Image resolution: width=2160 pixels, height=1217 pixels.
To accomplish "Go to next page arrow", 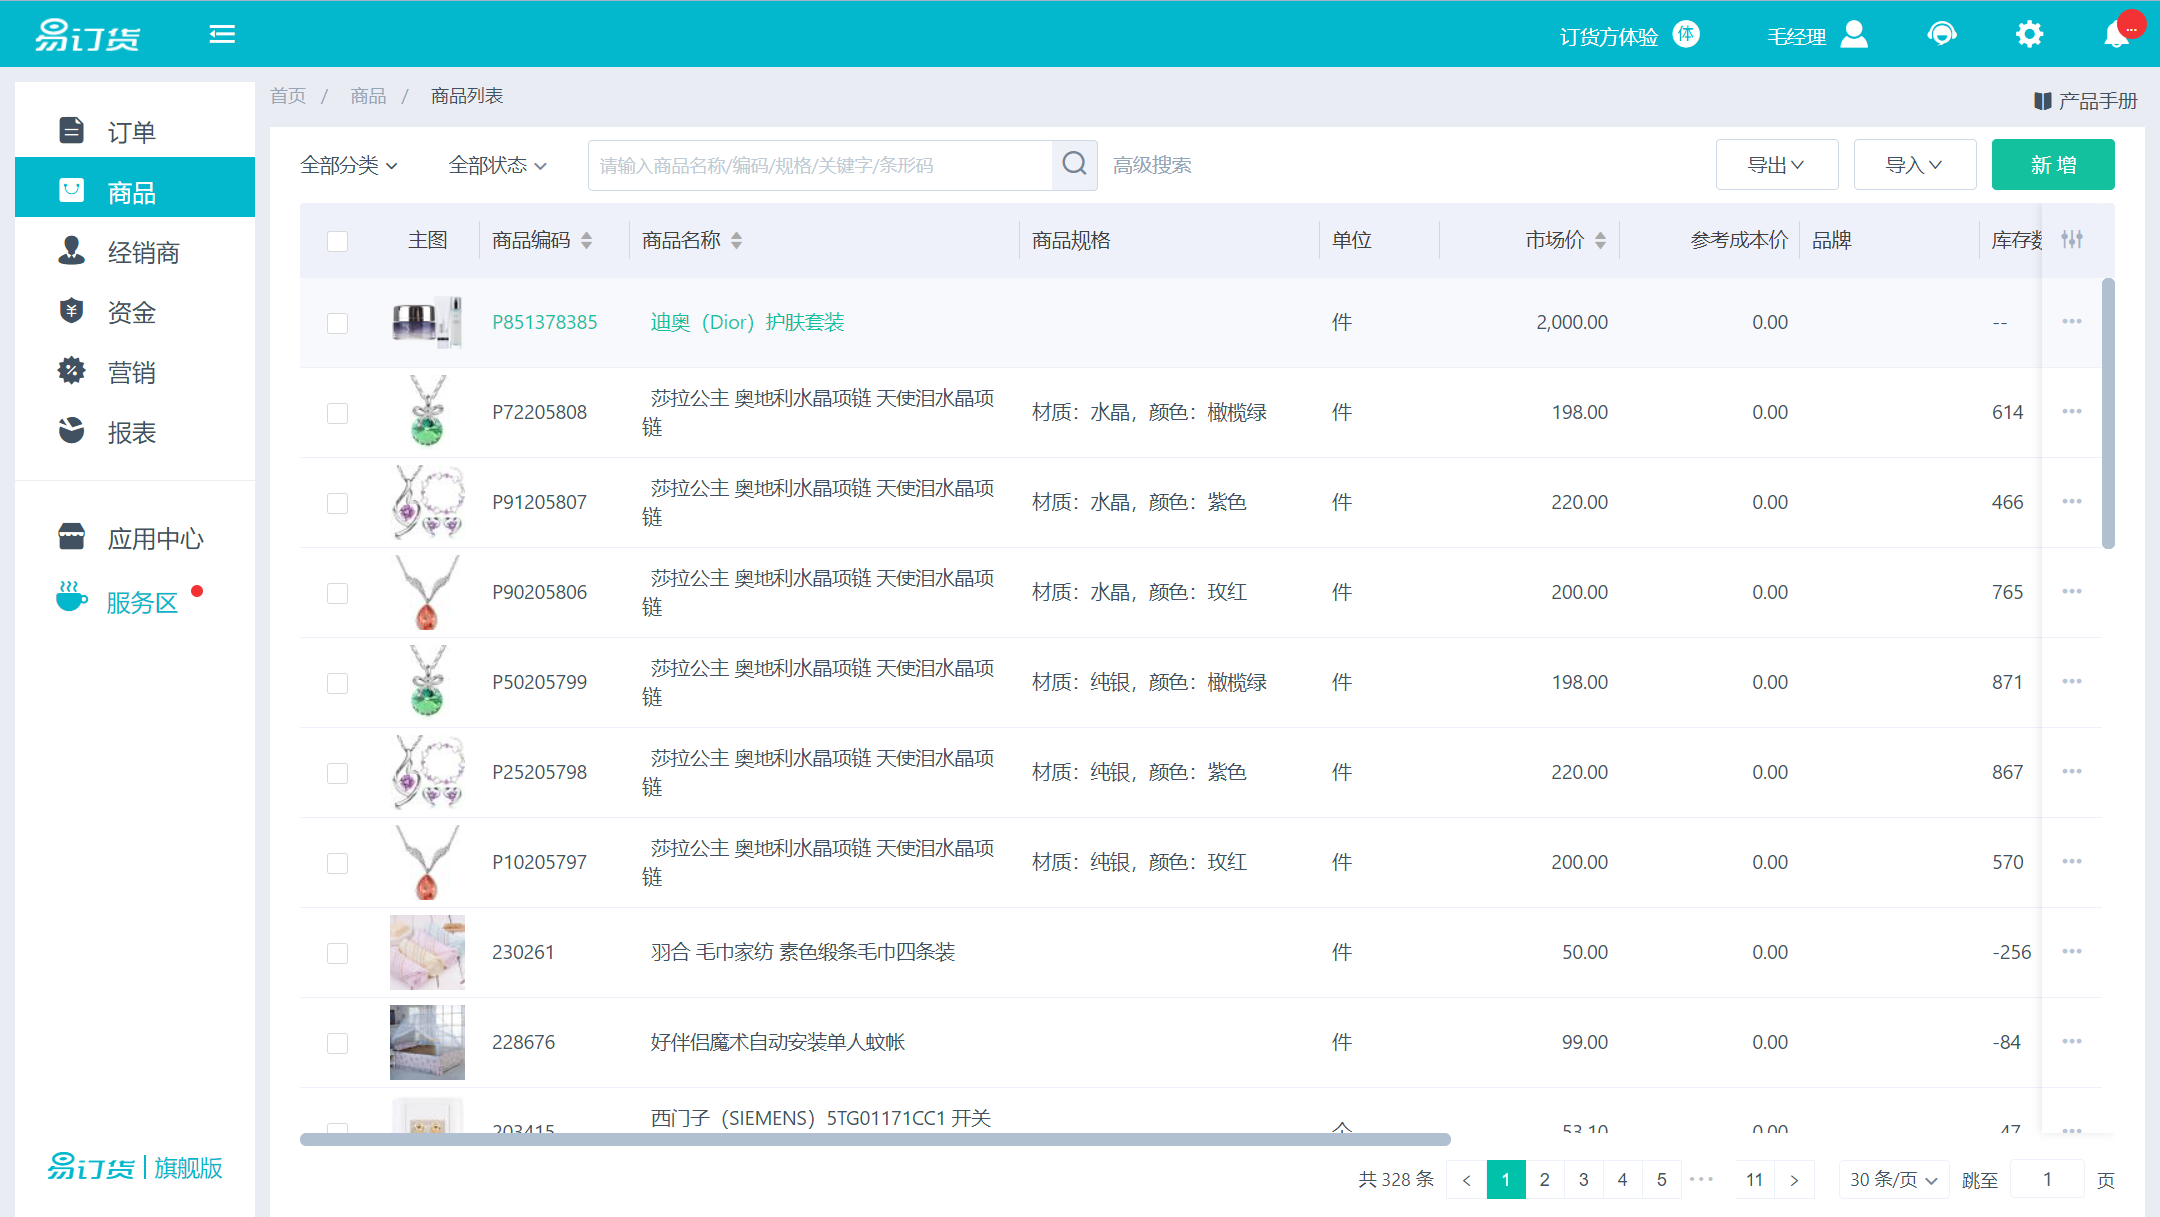I will click(x=1795, y=1180).
